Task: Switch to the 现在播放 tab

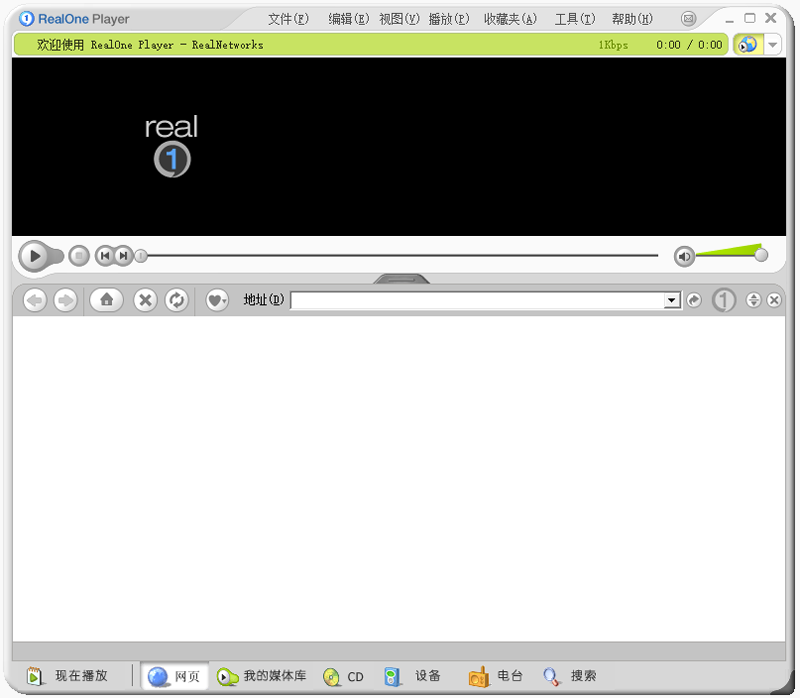Action: coord(67,676)
